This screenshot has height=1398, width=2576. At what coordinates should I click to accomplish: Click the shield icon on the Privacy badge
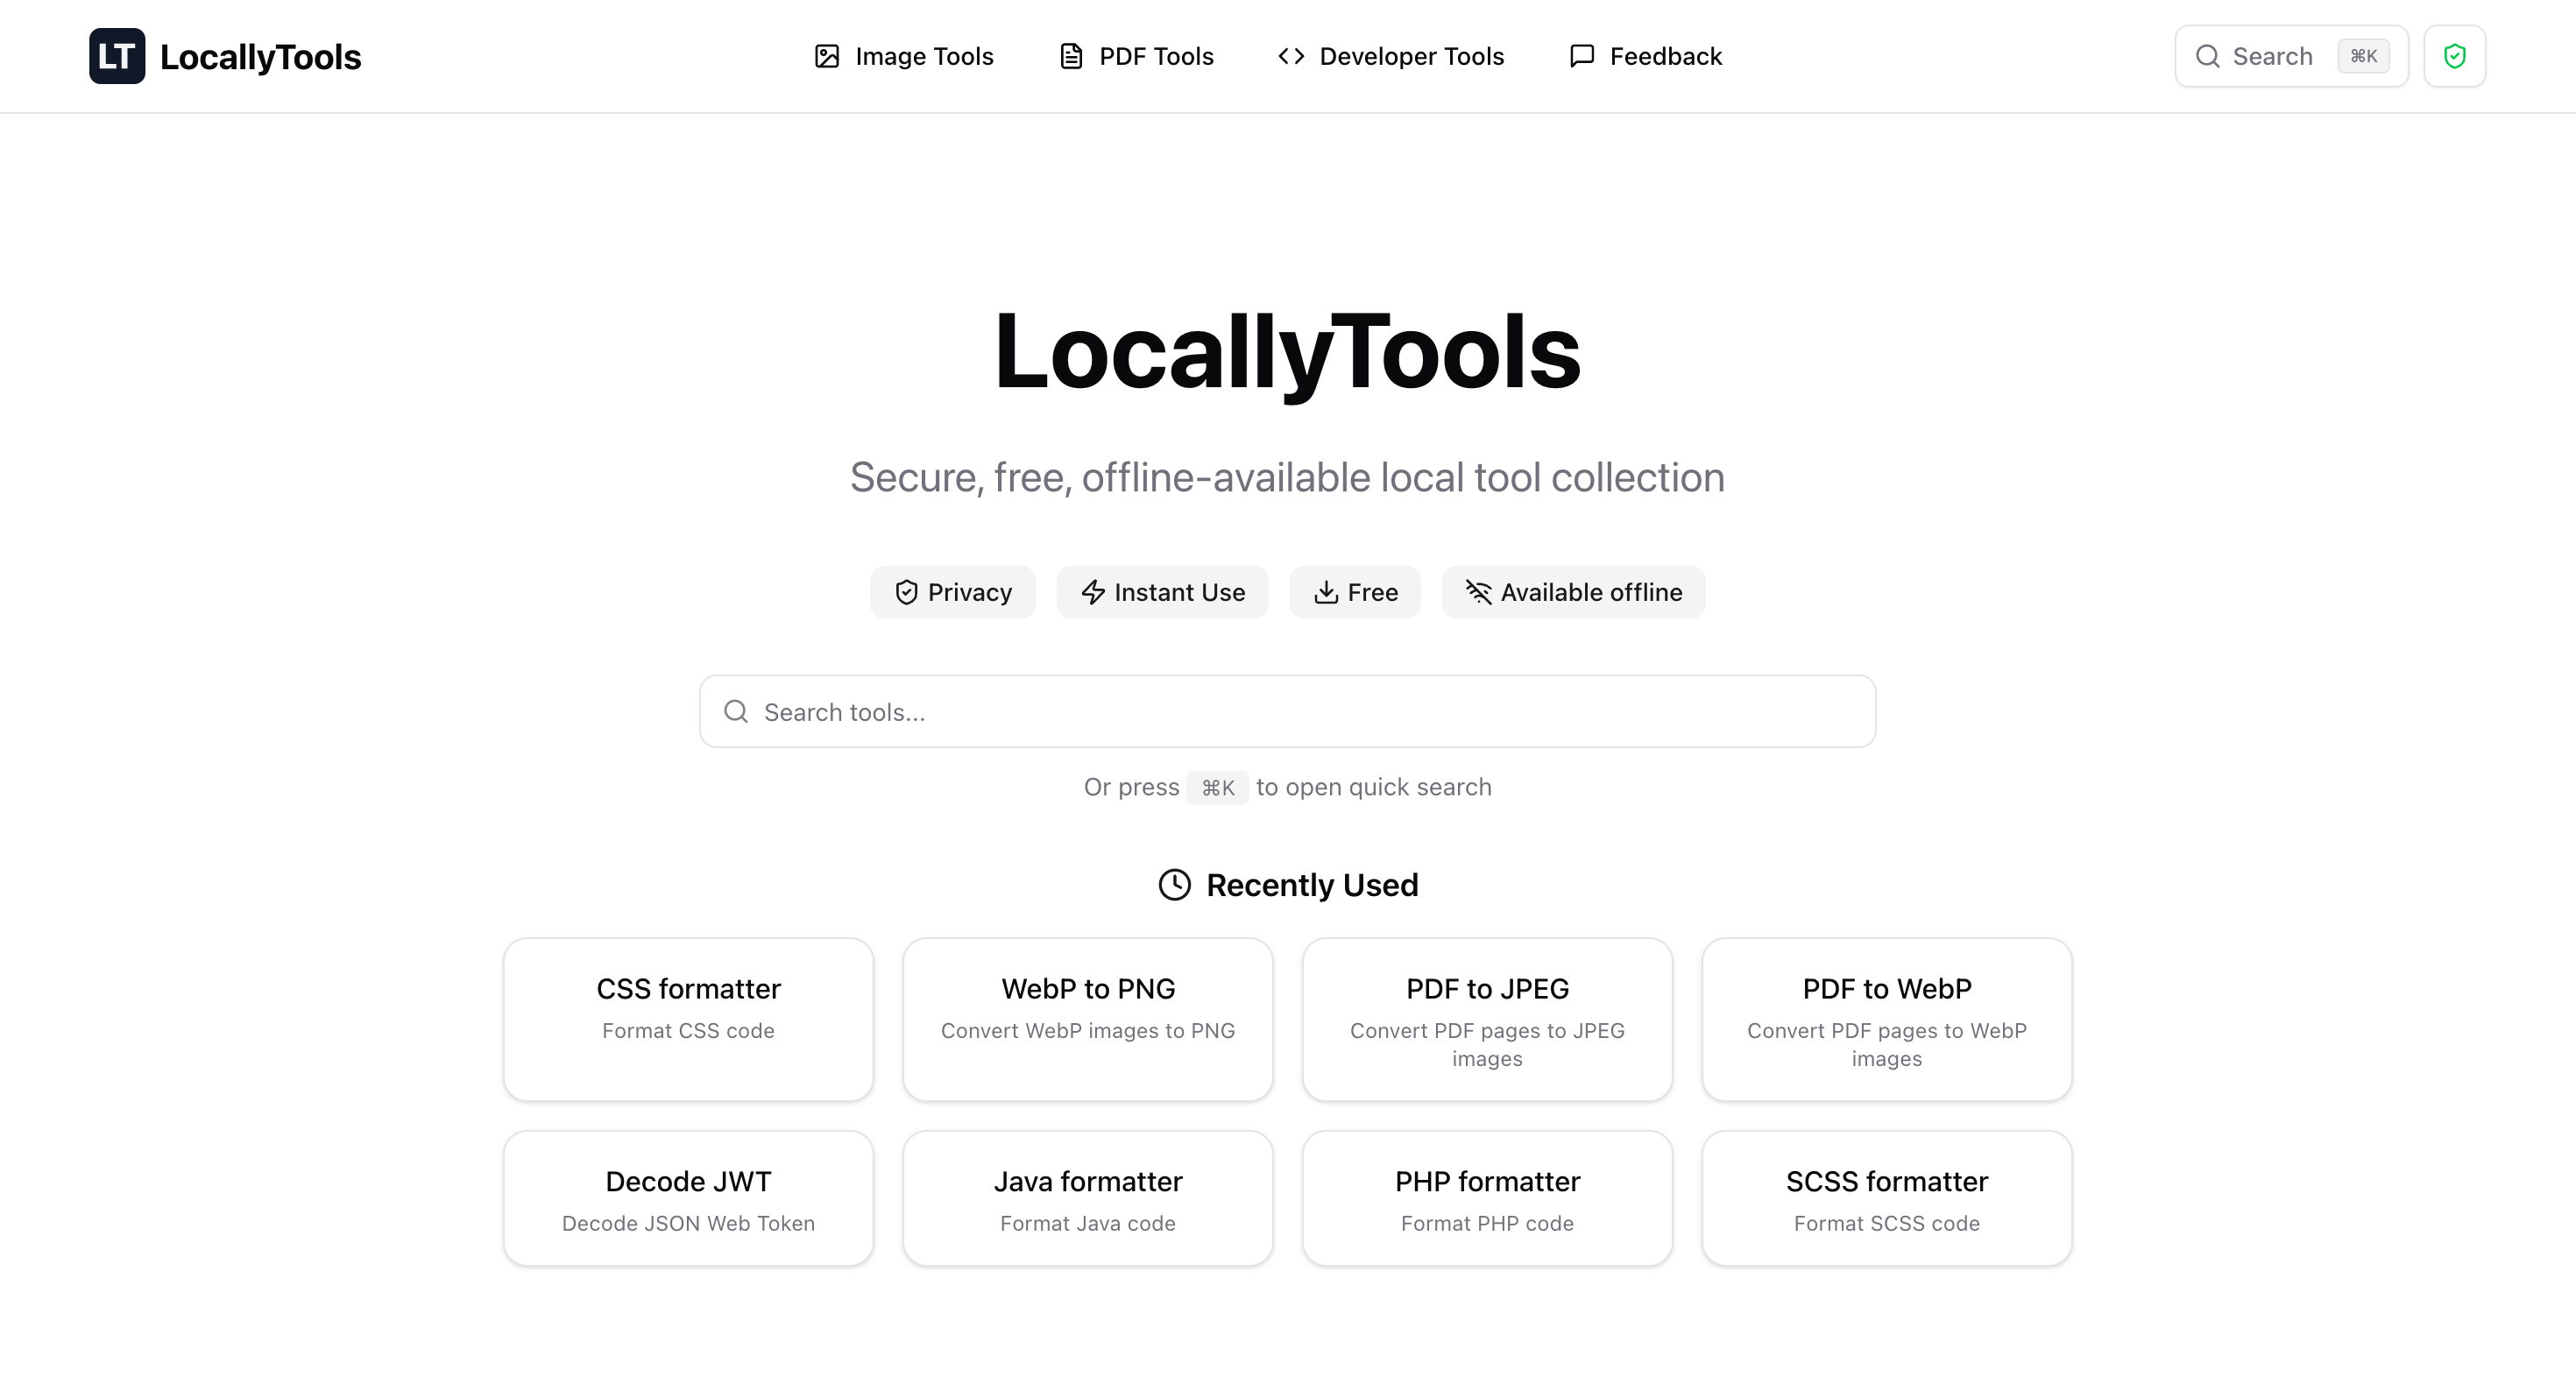906,592
